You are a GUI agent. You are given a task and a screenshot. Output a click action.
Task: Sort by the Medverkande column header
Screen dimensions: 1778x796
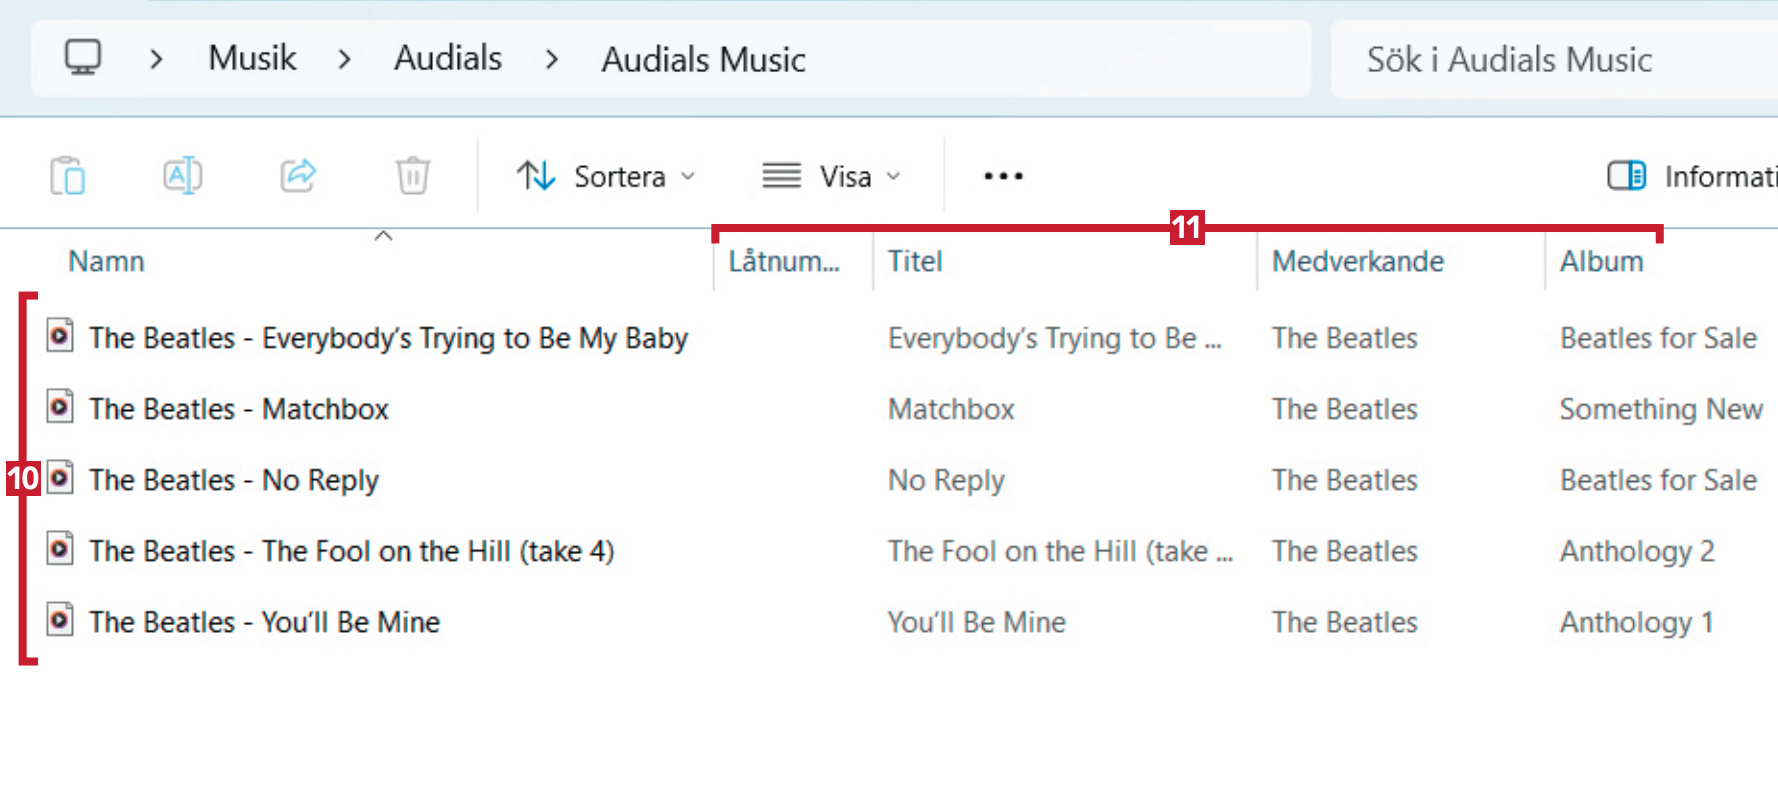(1357, 261)
